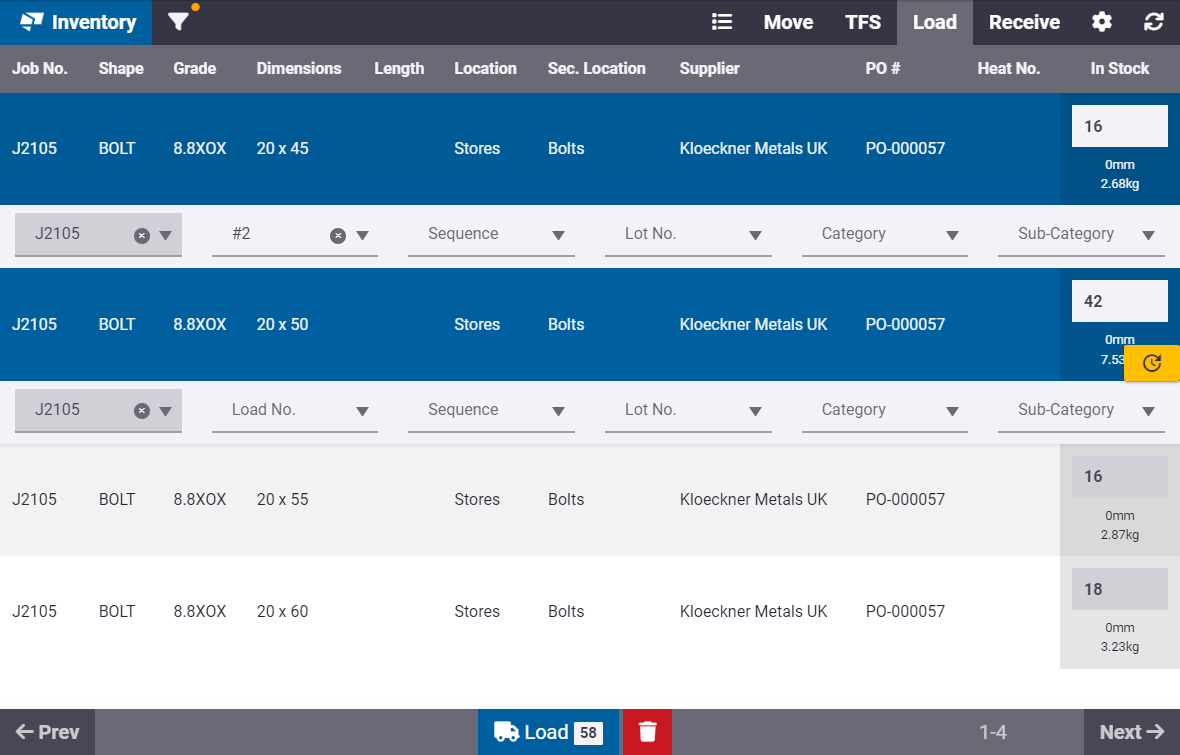Click the yellow reset quantity icon
The image size is (1180, 755).
(x=1151, y=363)
